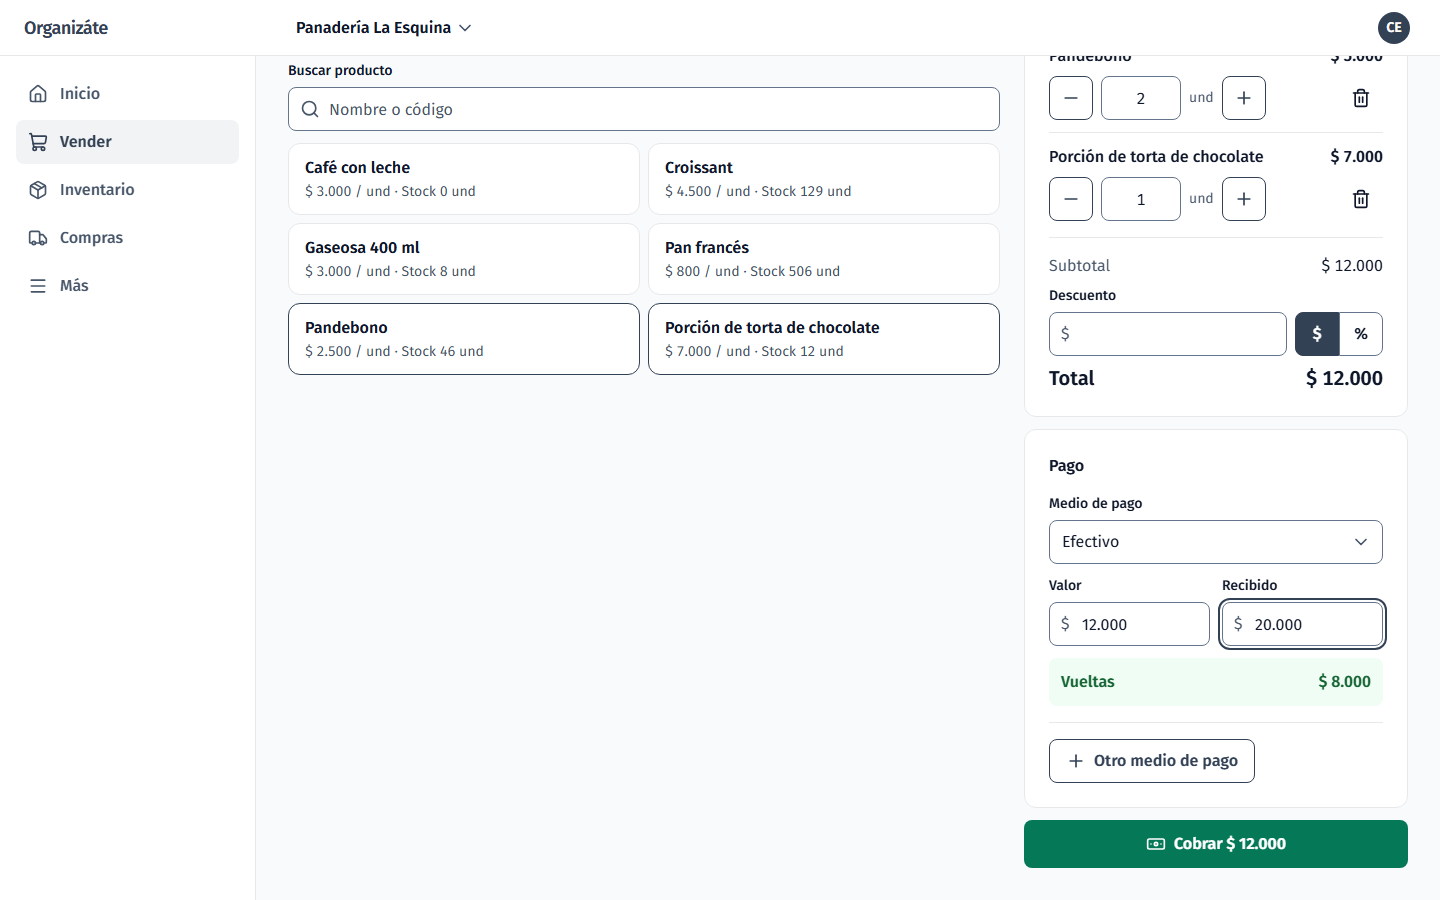Select the Pan francés product card

[824, 259]
